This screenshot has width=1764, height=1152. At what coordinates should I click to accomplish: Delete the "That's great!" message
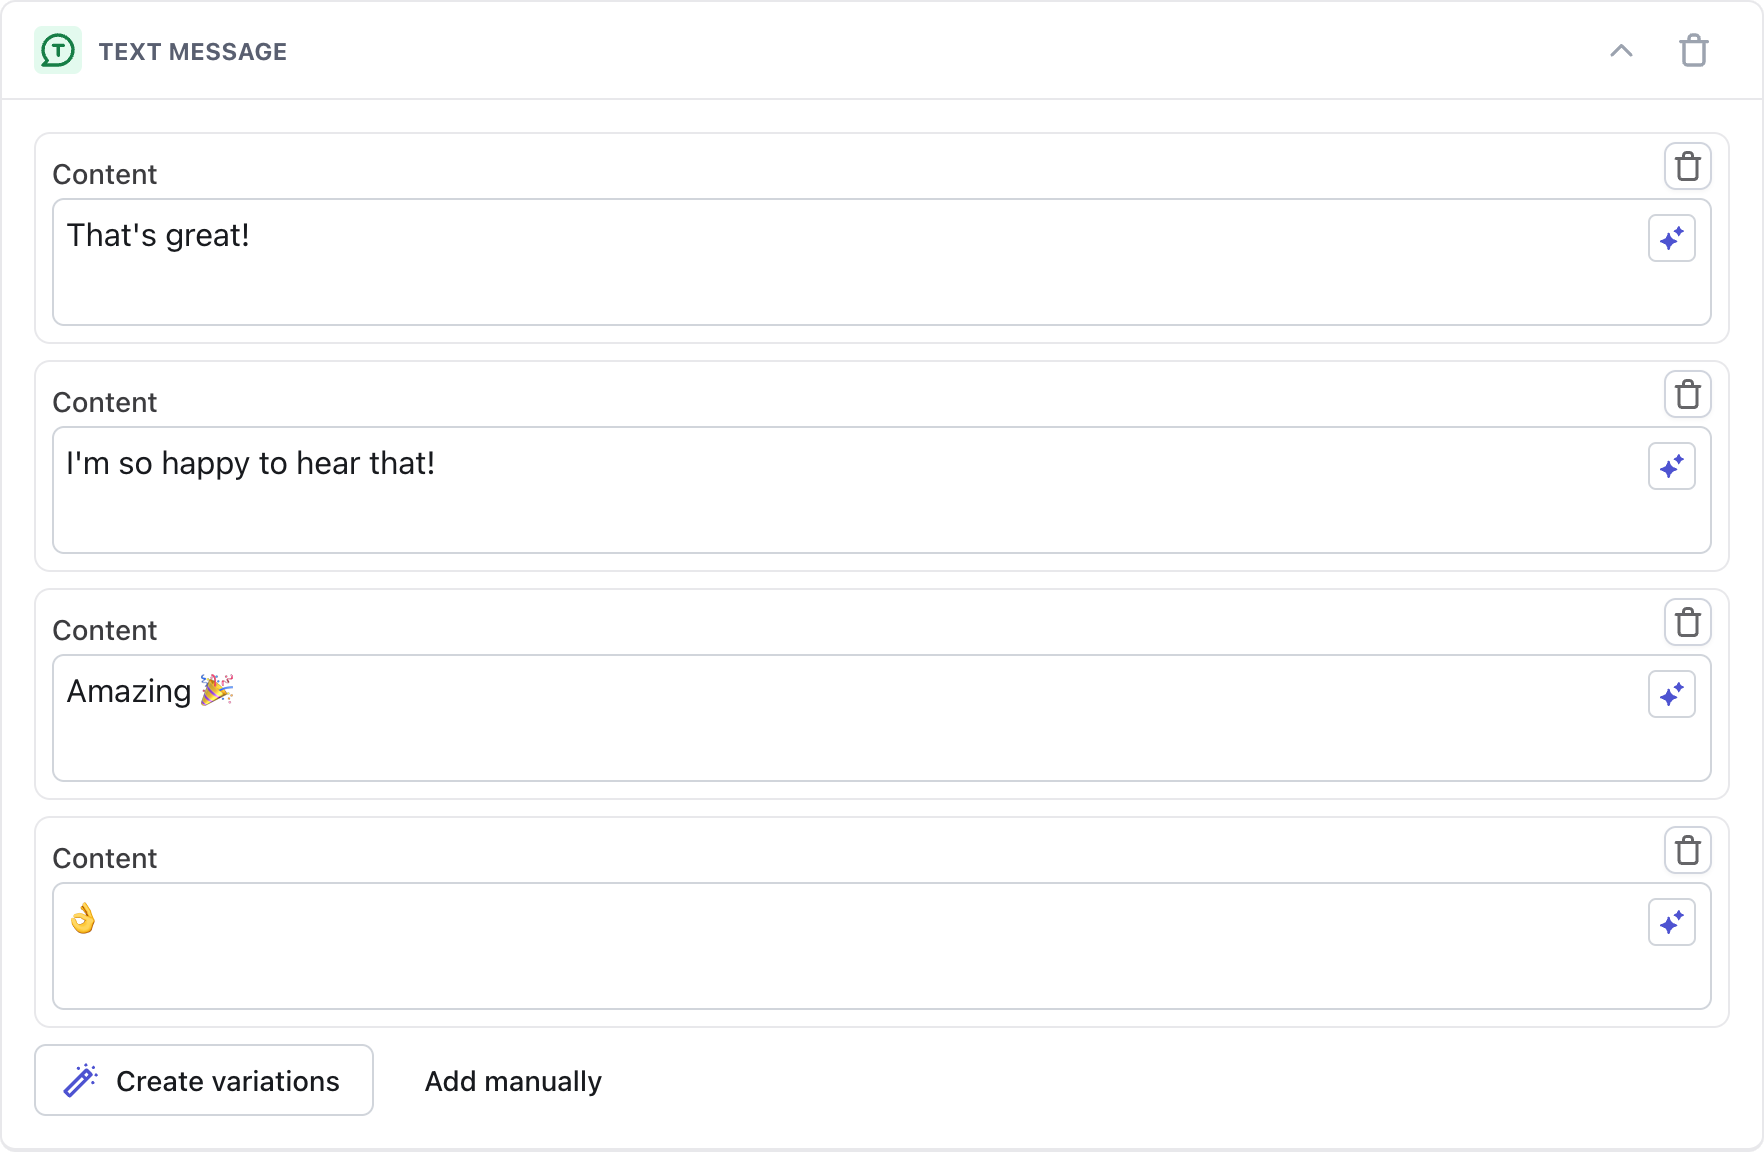click(1689, 166)
